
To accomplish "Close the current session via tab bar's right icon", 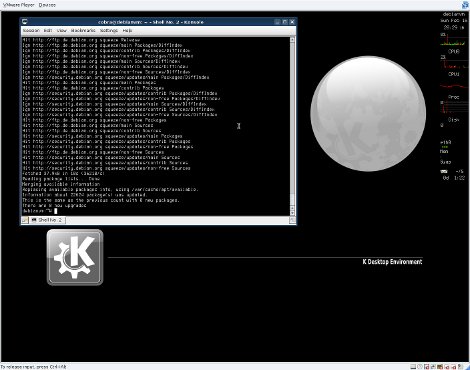I will (x=292, y=220).
